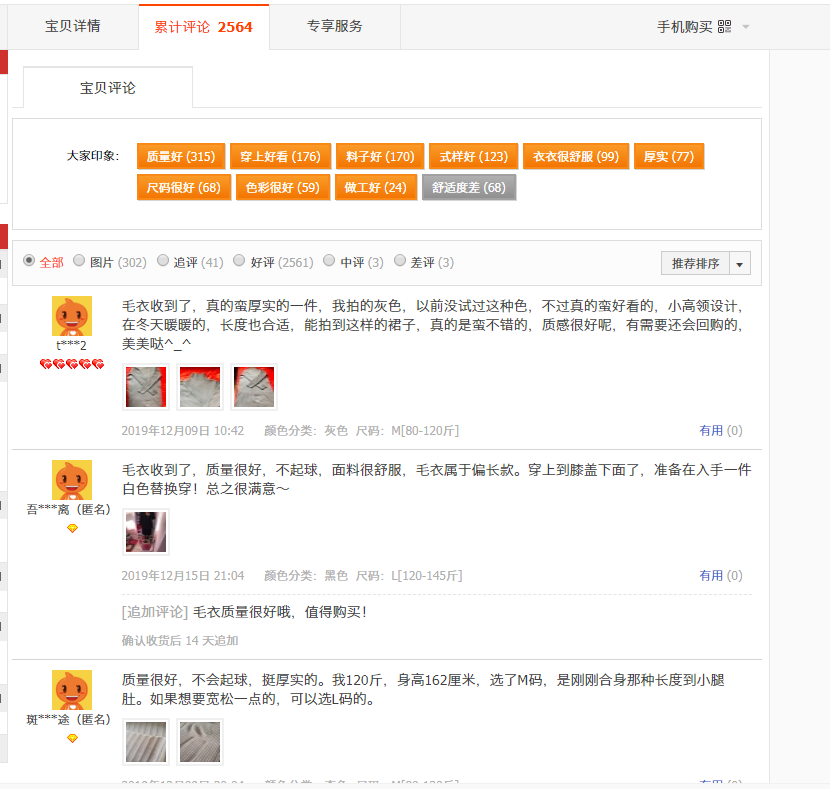The image size is (830, 789).
Task: Open the third photo in t***2's review
Action: click(254, 387)
